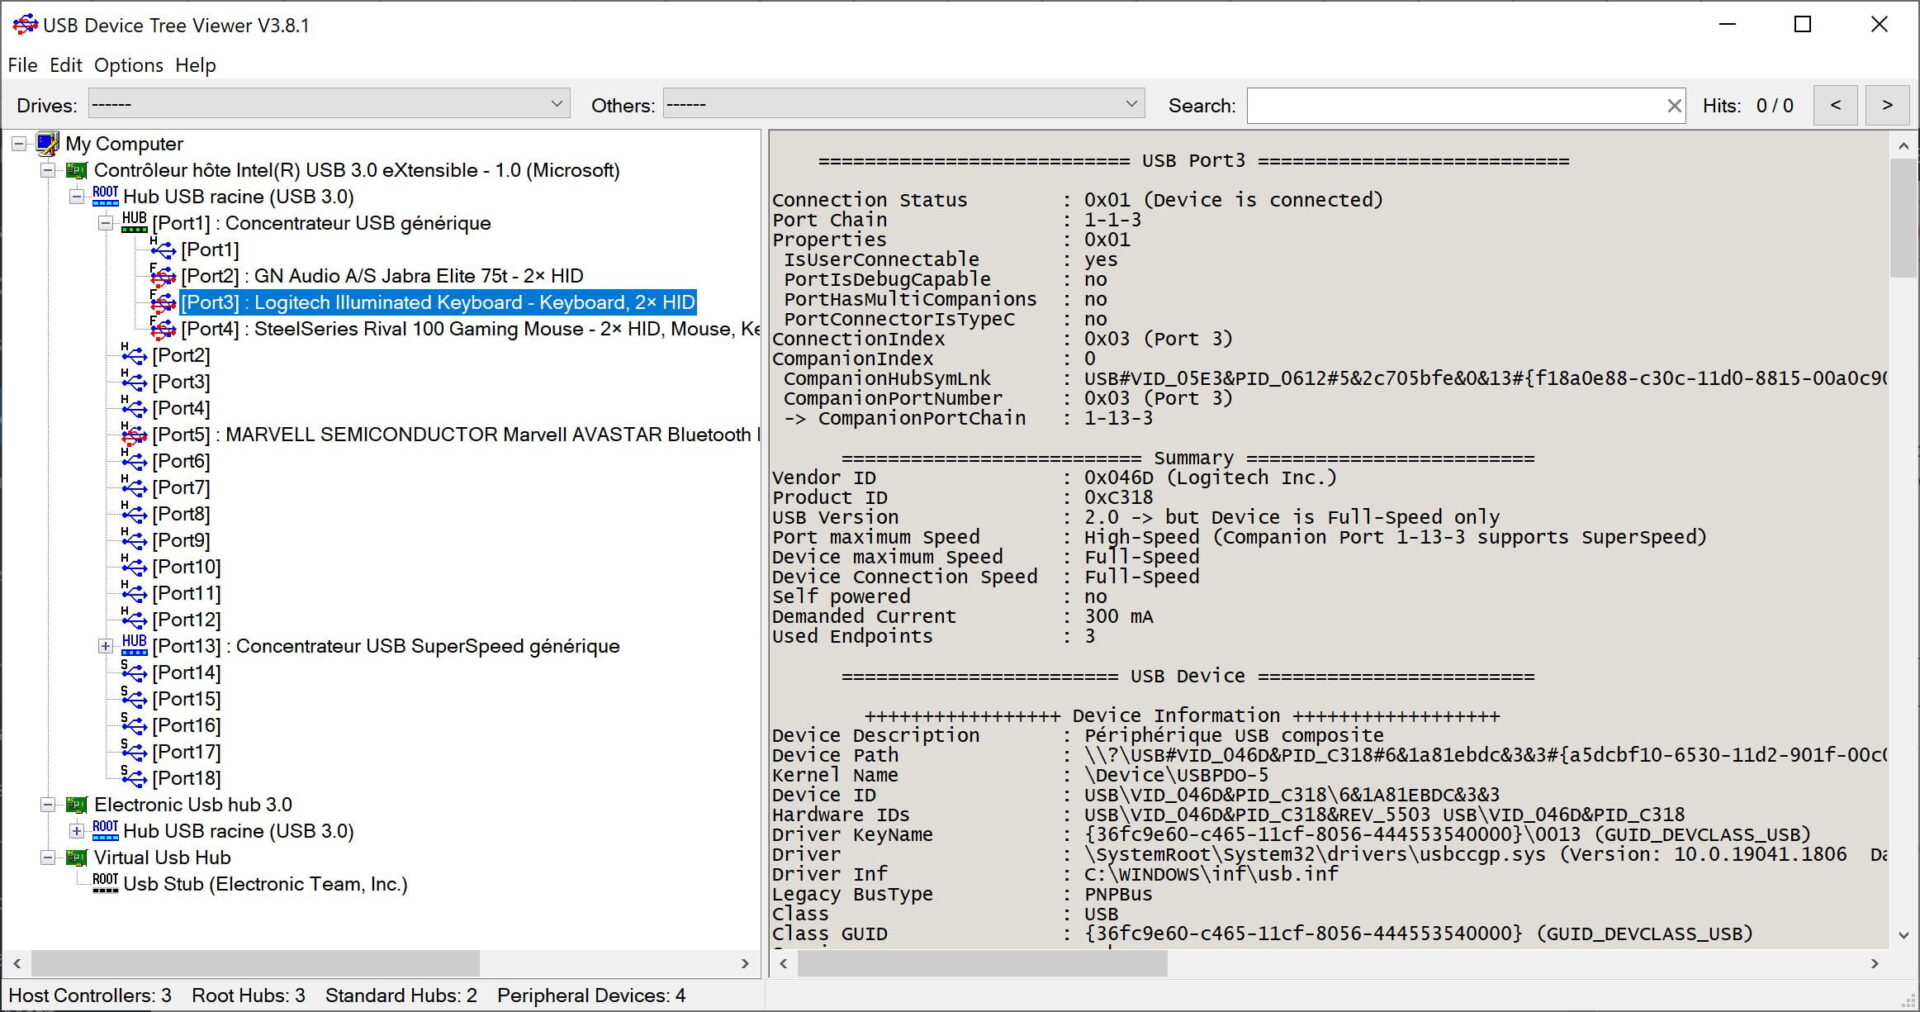Go to previous search hit
The height and width of the screenshot is (1012, 1920).
1835,105
